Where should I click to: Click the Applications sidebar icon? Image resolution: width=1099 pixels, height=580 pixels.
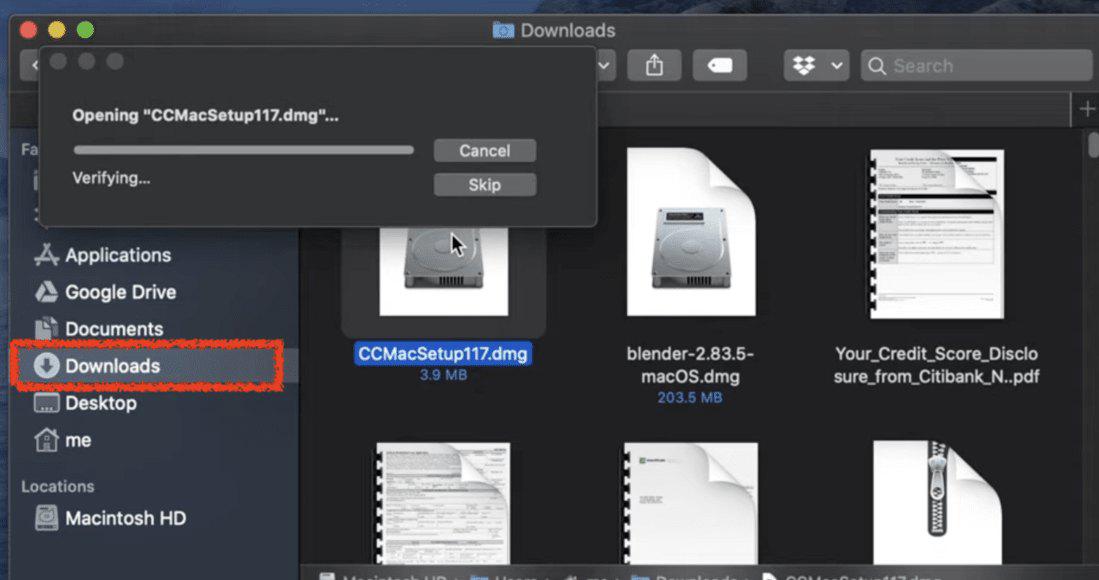[x=46, y=255]
